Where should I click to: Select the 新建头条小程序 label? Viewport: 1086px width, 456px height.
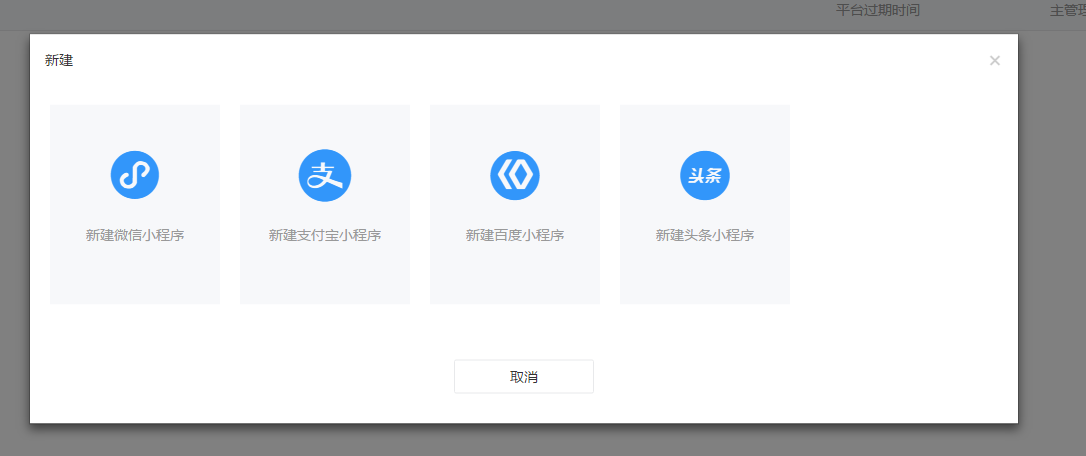point(704,236)
